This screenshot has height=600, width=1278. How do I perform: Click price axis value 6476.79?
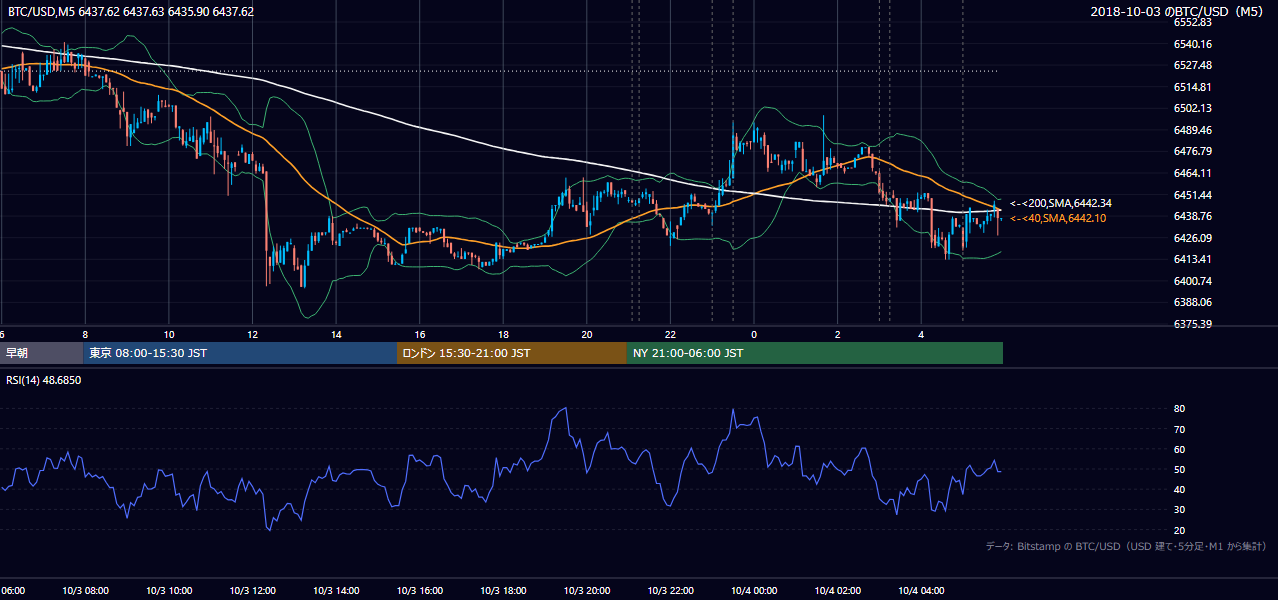1193,151
